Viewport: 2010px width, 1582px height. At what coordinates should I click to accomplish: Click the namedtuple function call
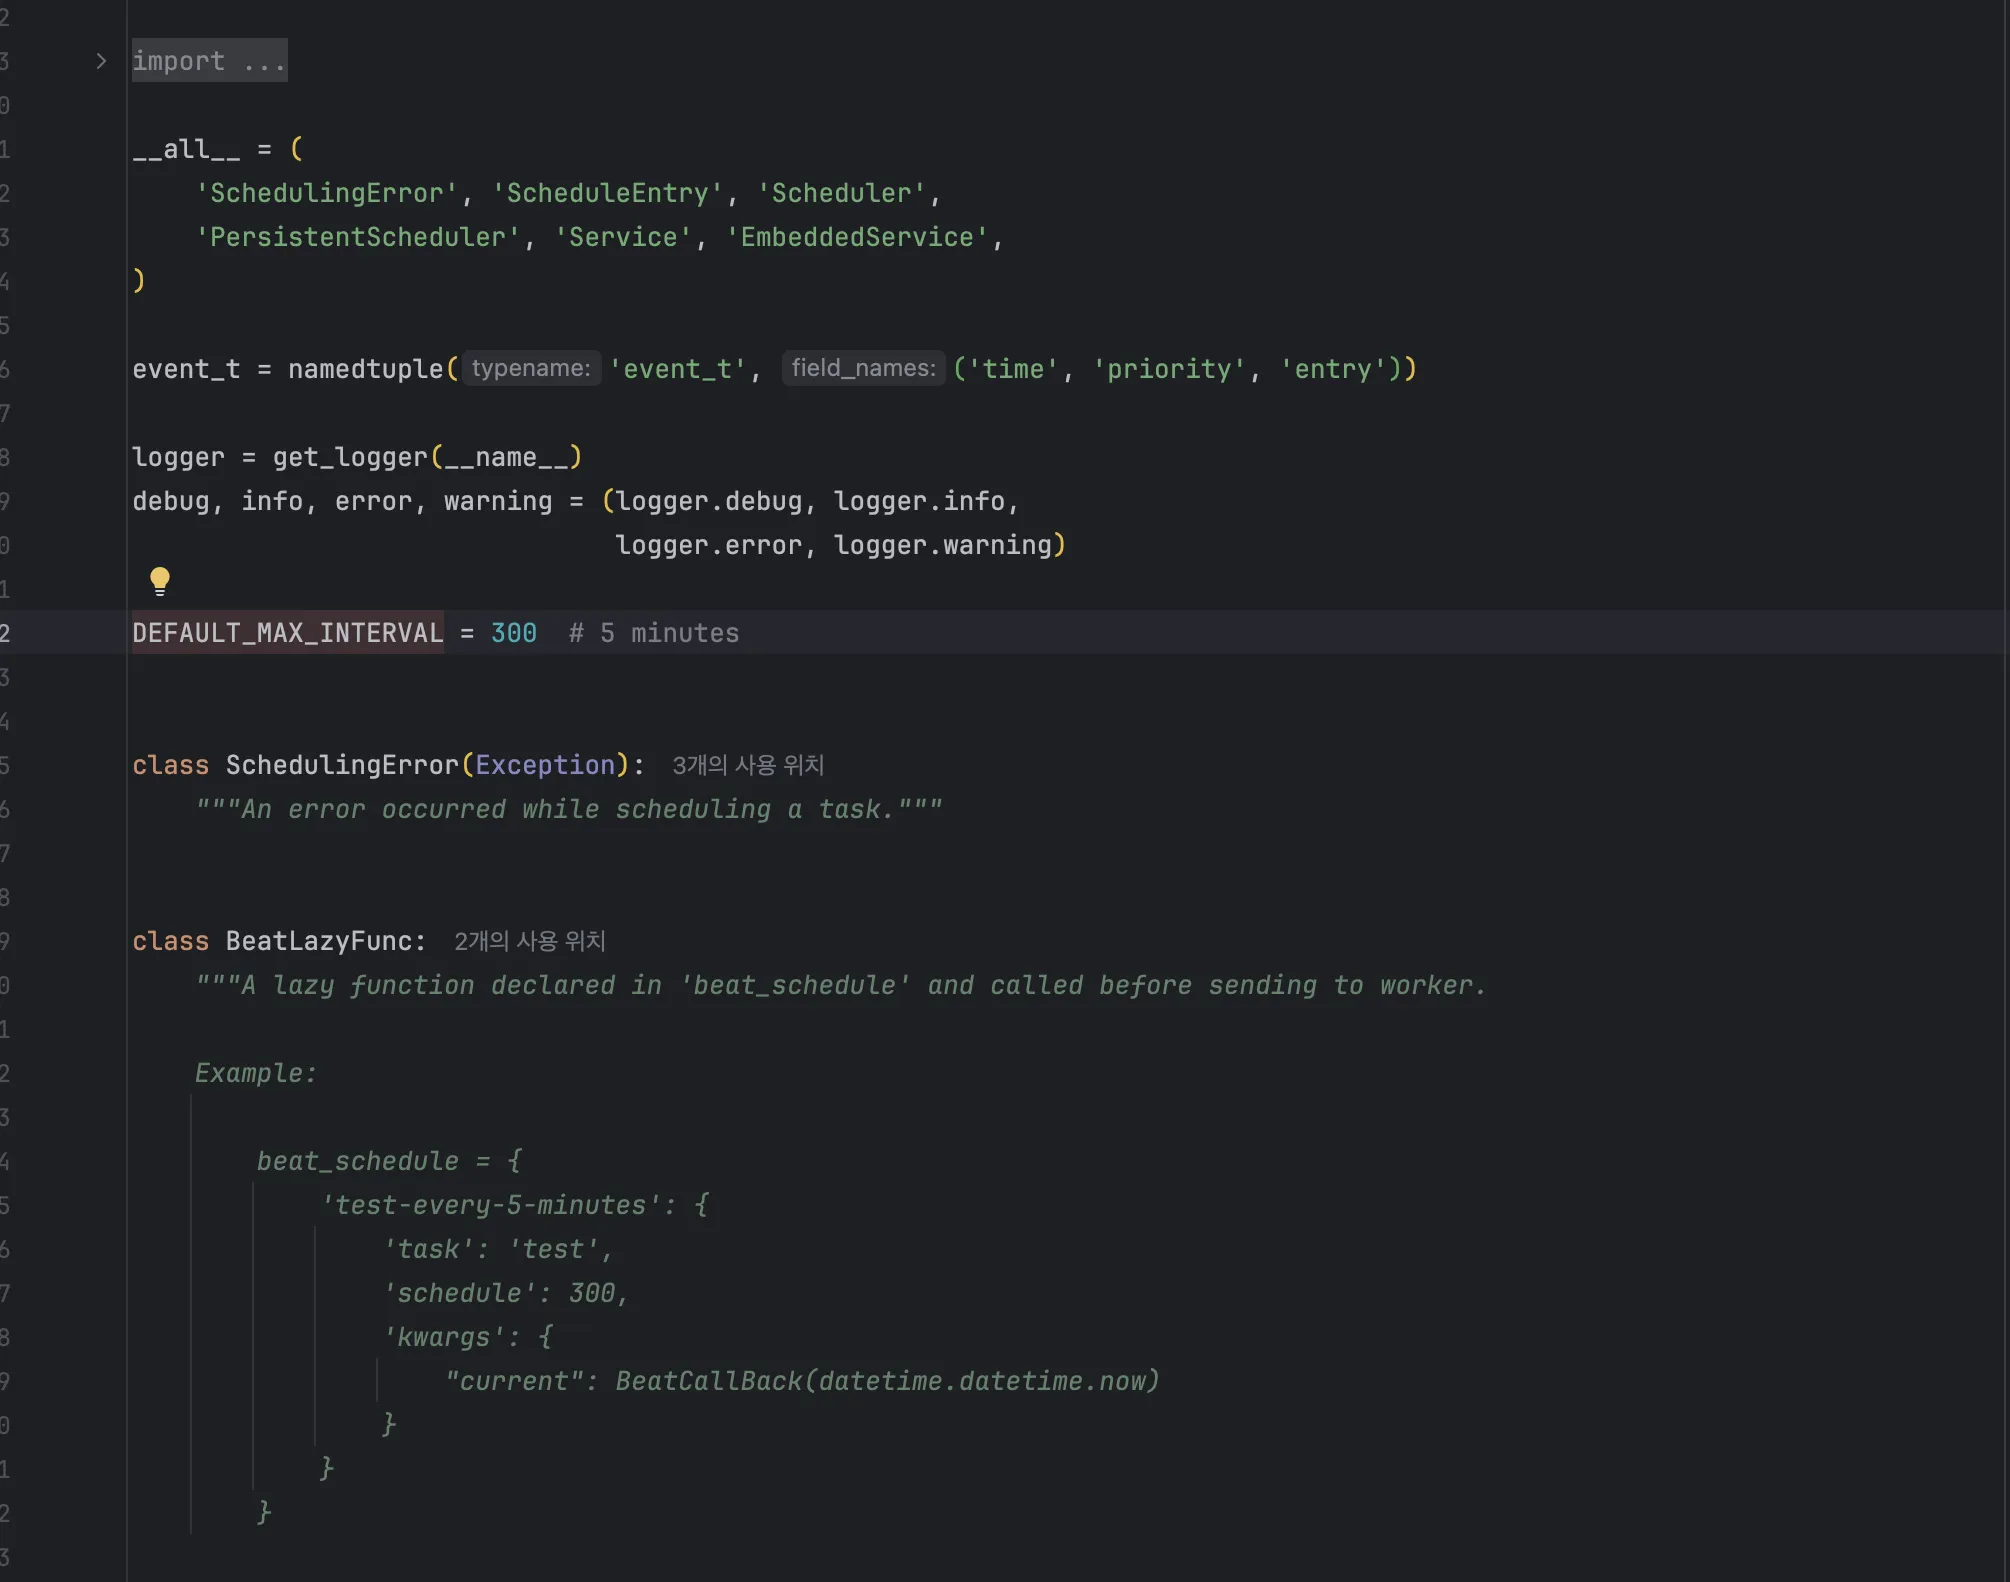point(364,368)
